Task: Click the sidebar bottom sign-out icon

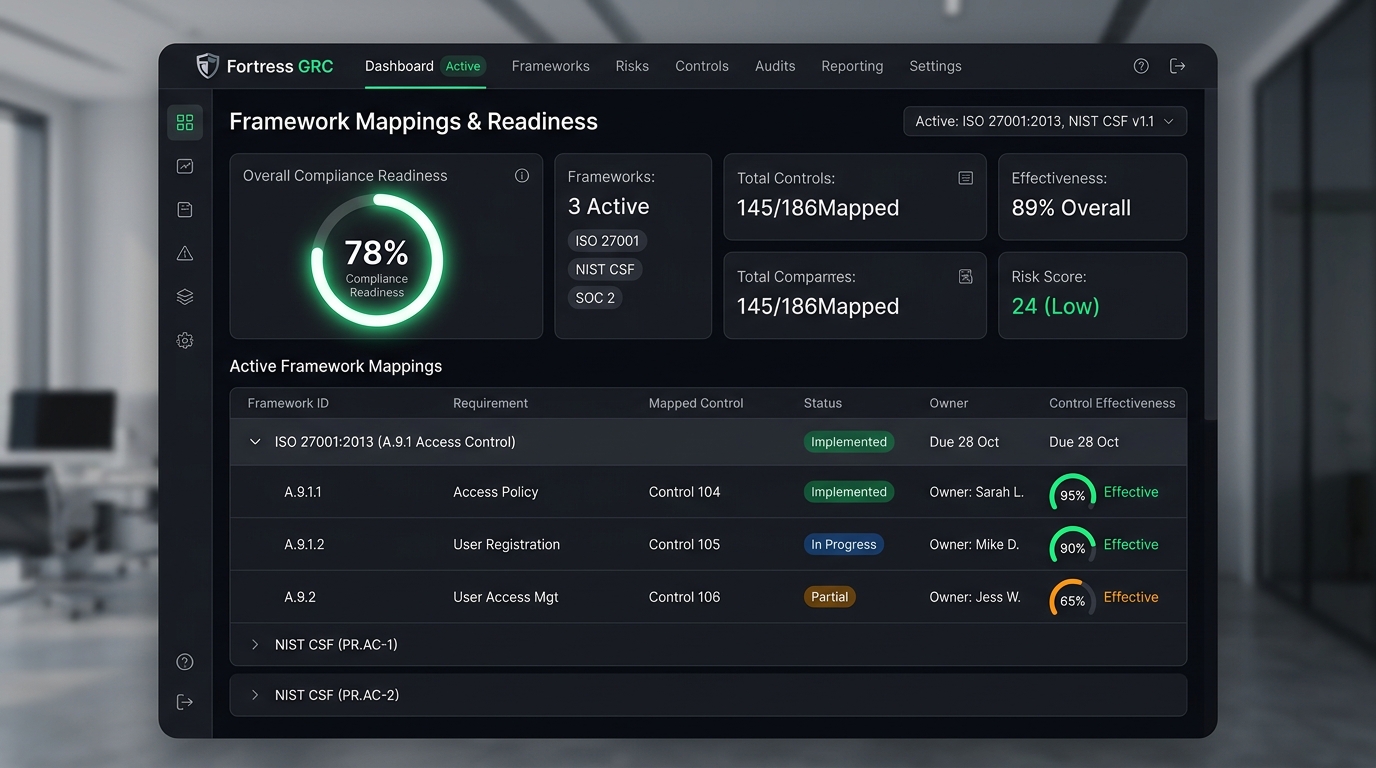Action: click(x=185, y=702)
